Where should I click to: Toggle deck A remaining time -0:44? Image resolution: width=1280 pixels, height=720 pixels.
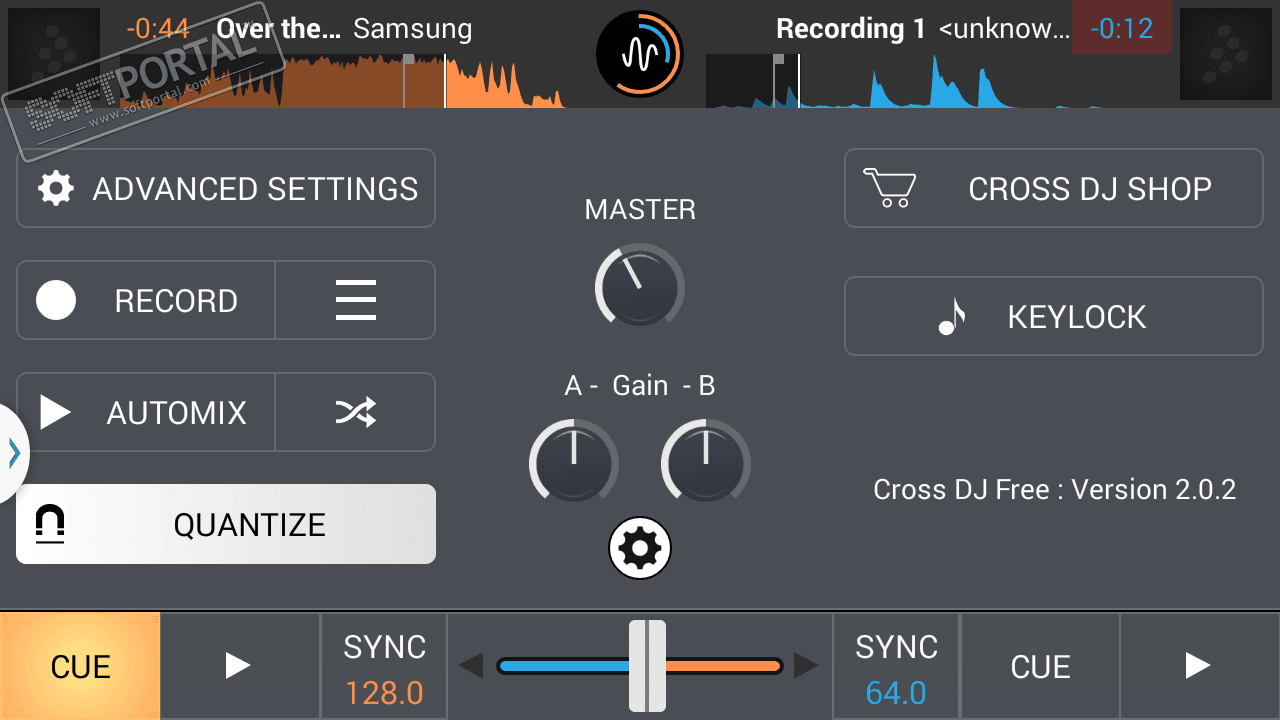point(158,28)
